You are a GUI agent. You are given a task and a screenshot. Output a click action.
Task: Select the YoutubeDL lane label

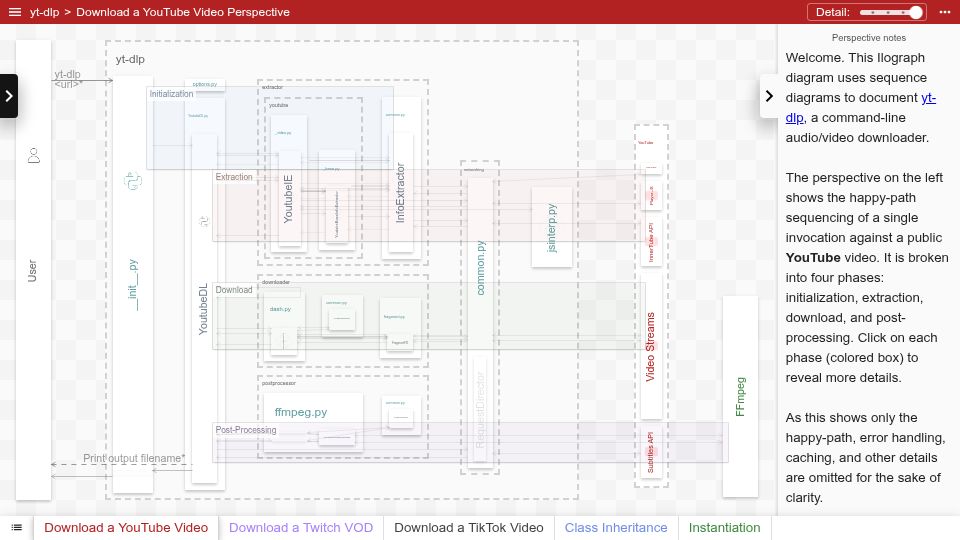tap(203, 309)
